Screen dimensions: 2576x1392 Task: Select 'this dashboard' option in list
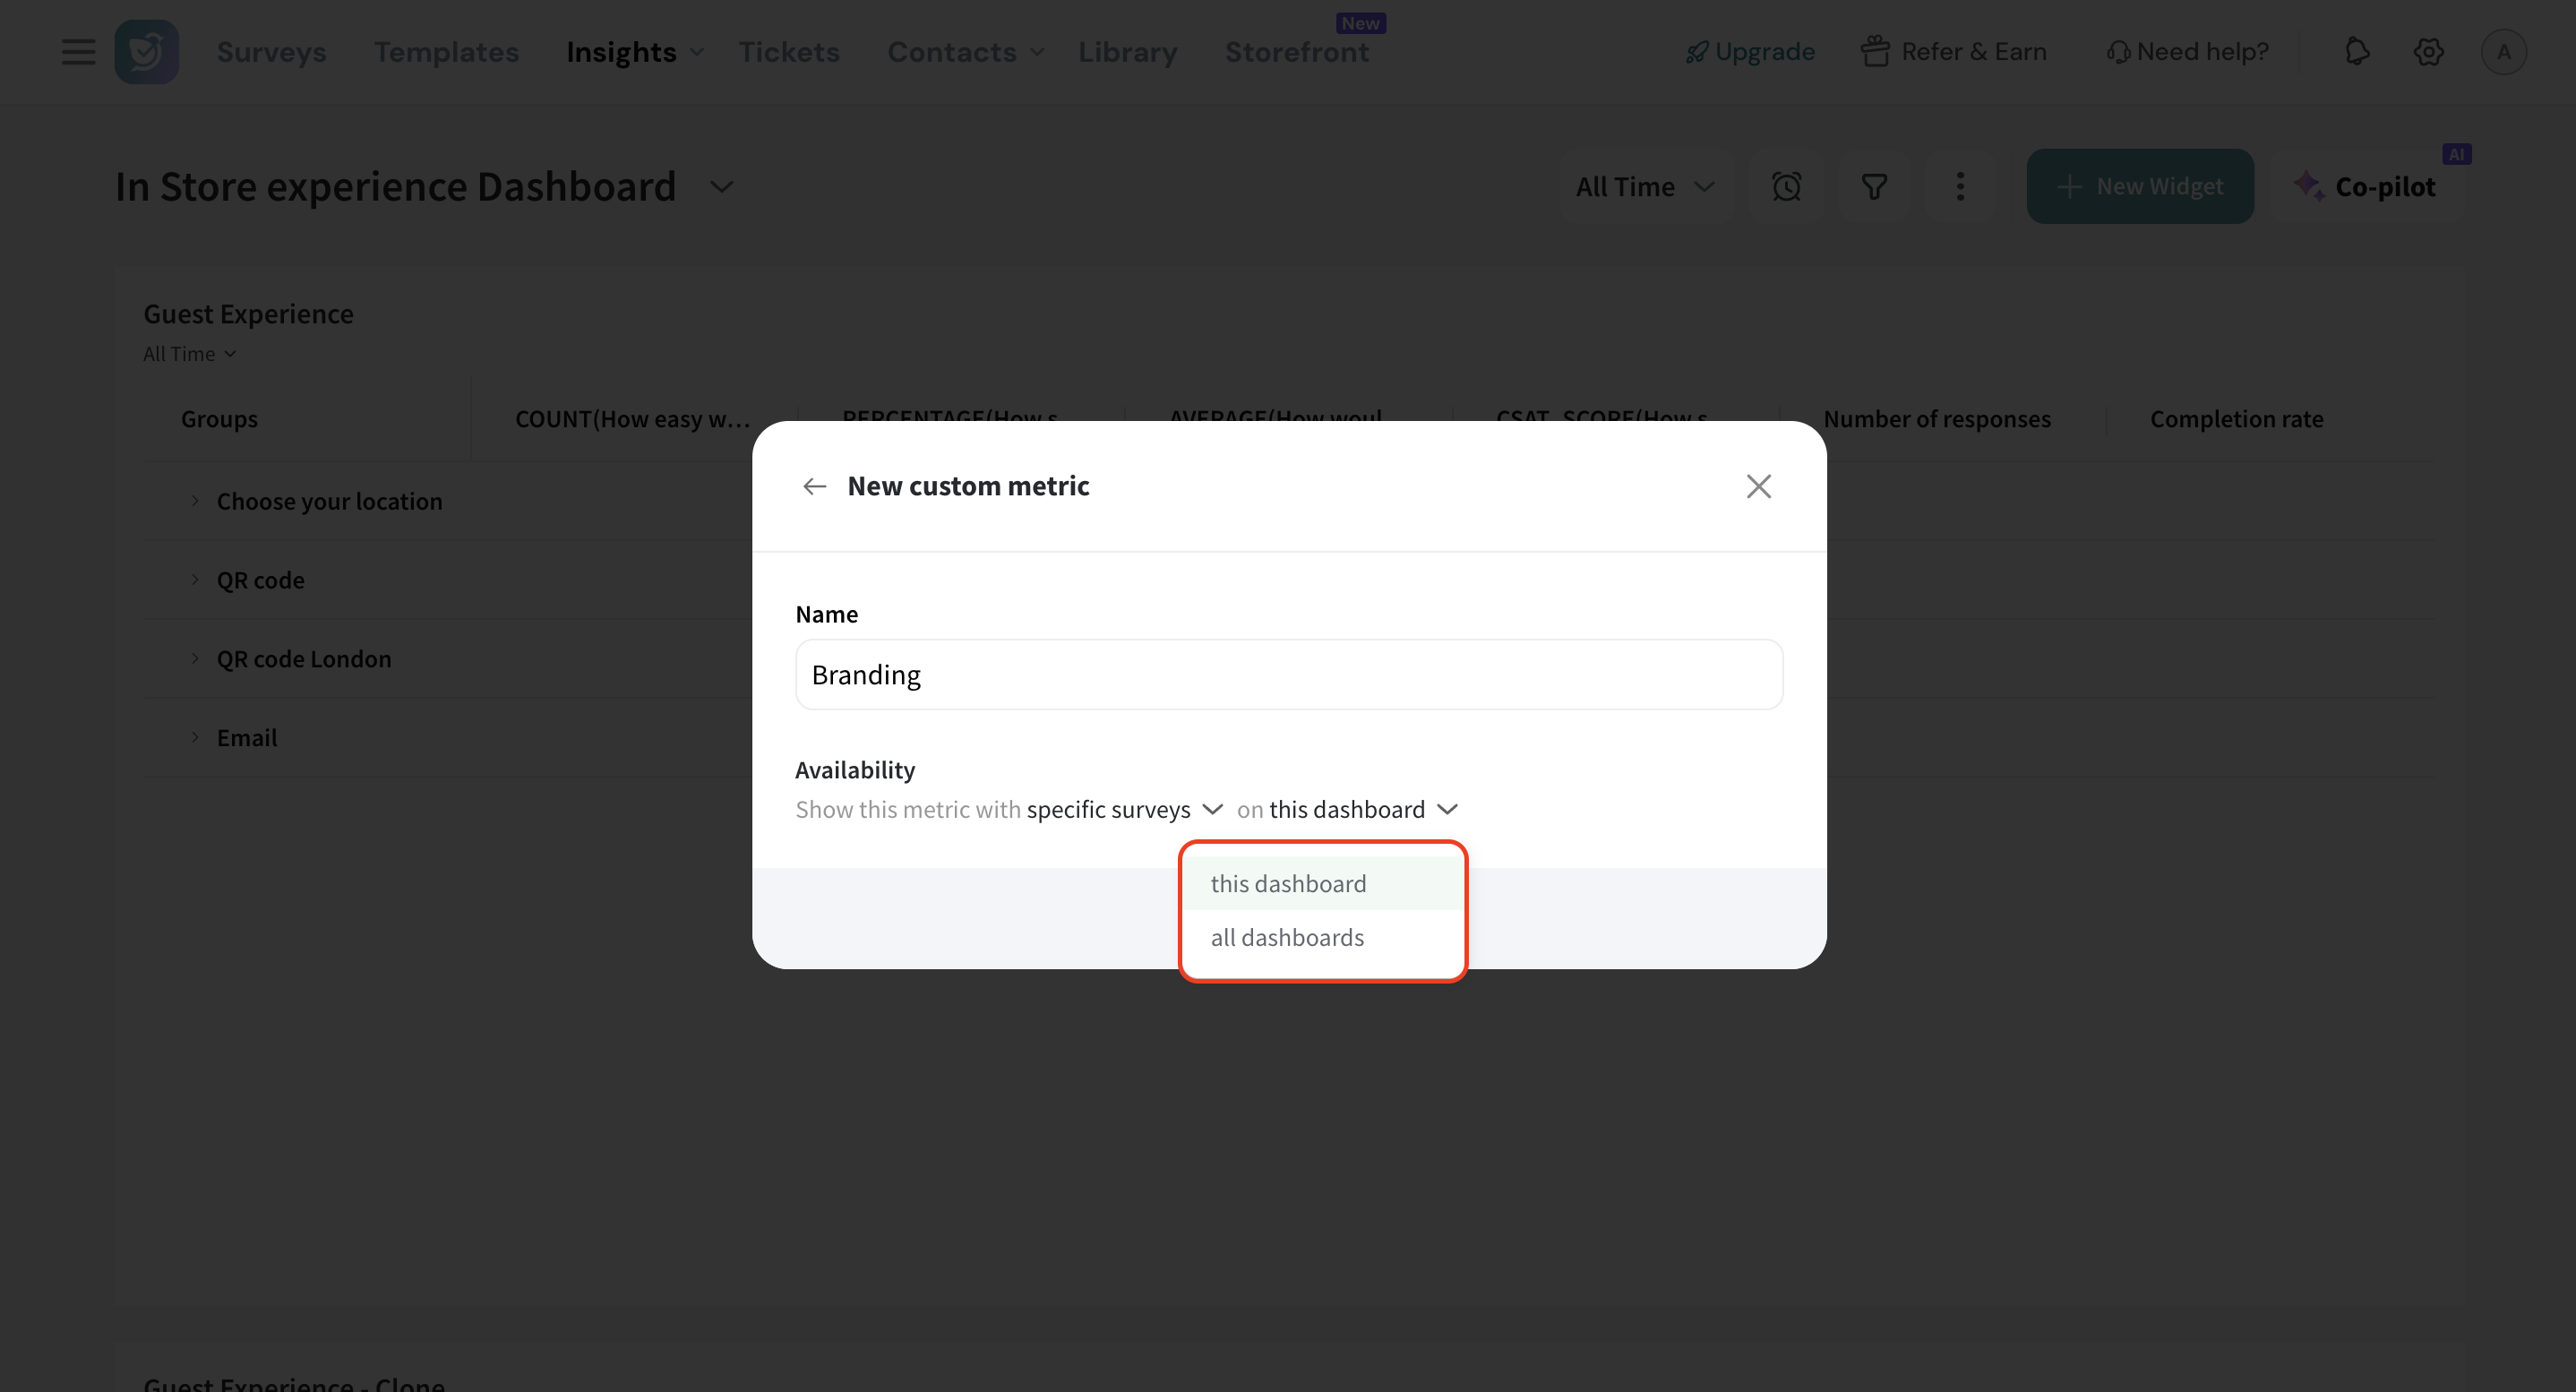[x=1288, y=883]
